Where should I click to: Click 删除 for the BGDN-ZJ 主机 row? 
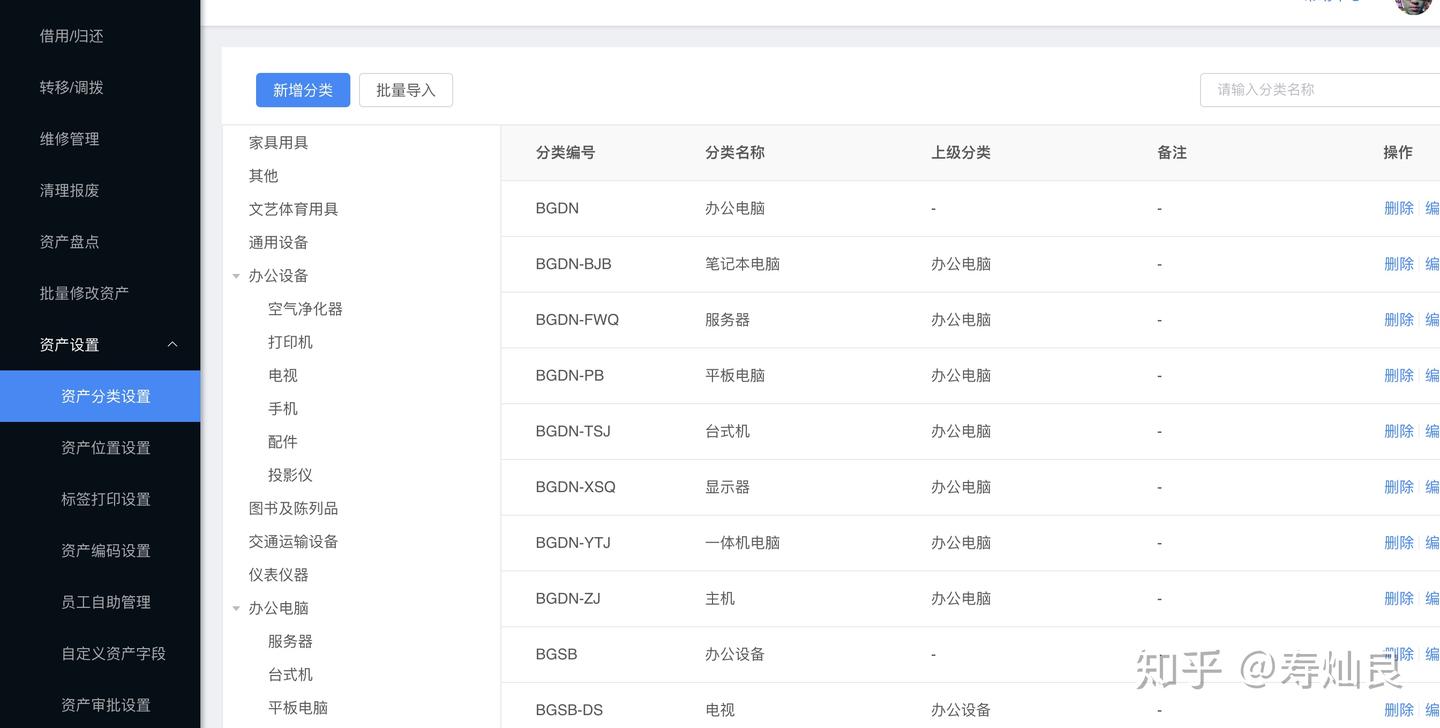click(1398, 598)
